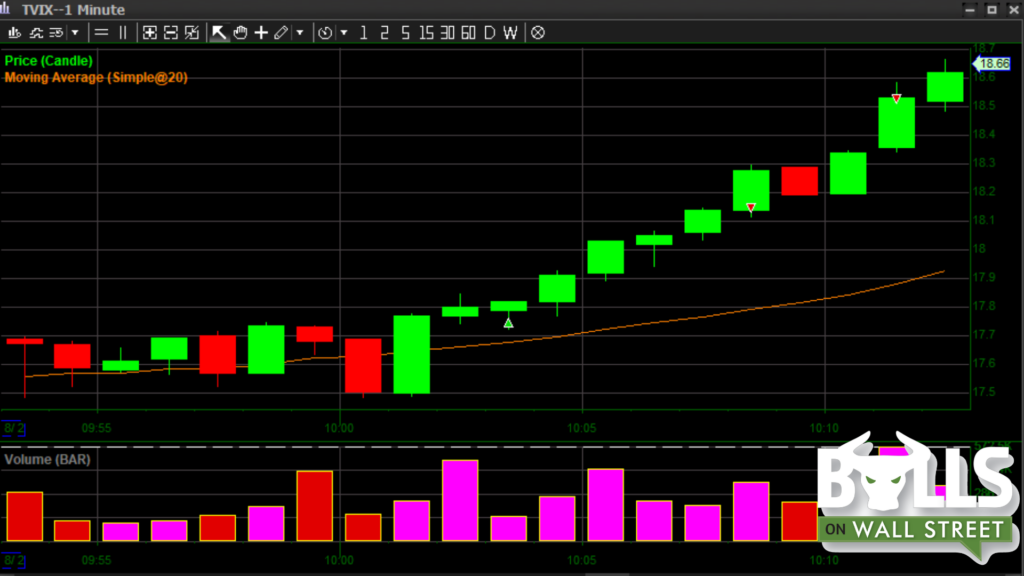This screenshot has height=576, width=1024.
Task: Click the clock time frame icon
Action: click(x=325, y=33)
